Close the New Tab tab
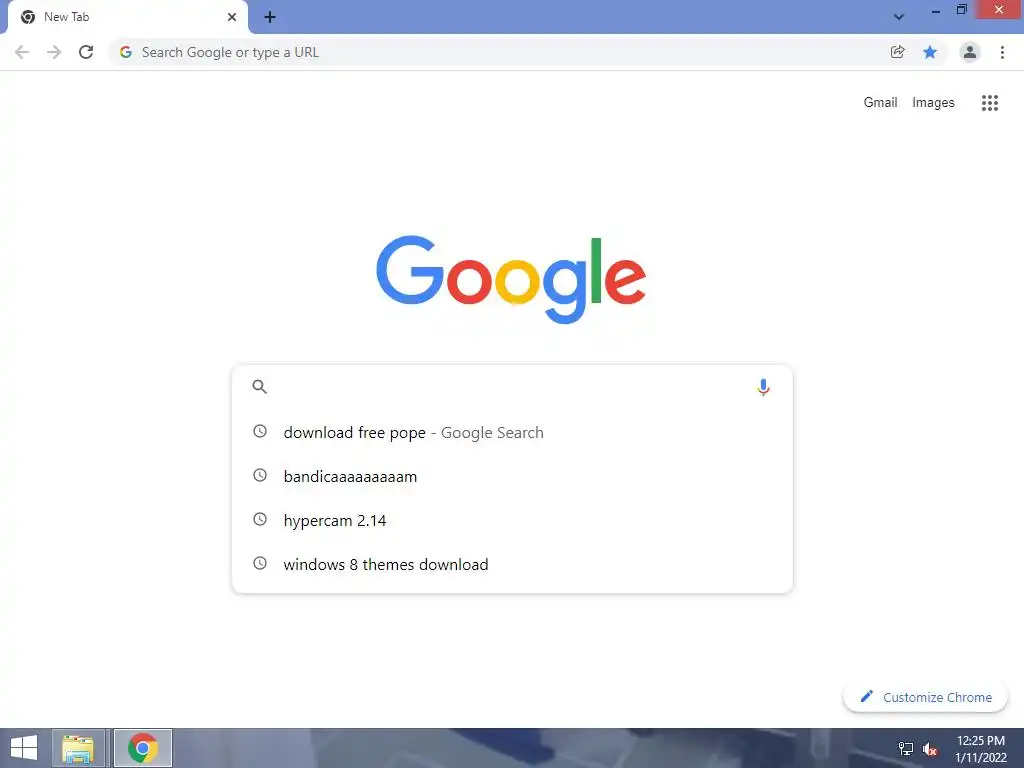Viewport: 1024px width, 768px height. [x=232, y=17]
